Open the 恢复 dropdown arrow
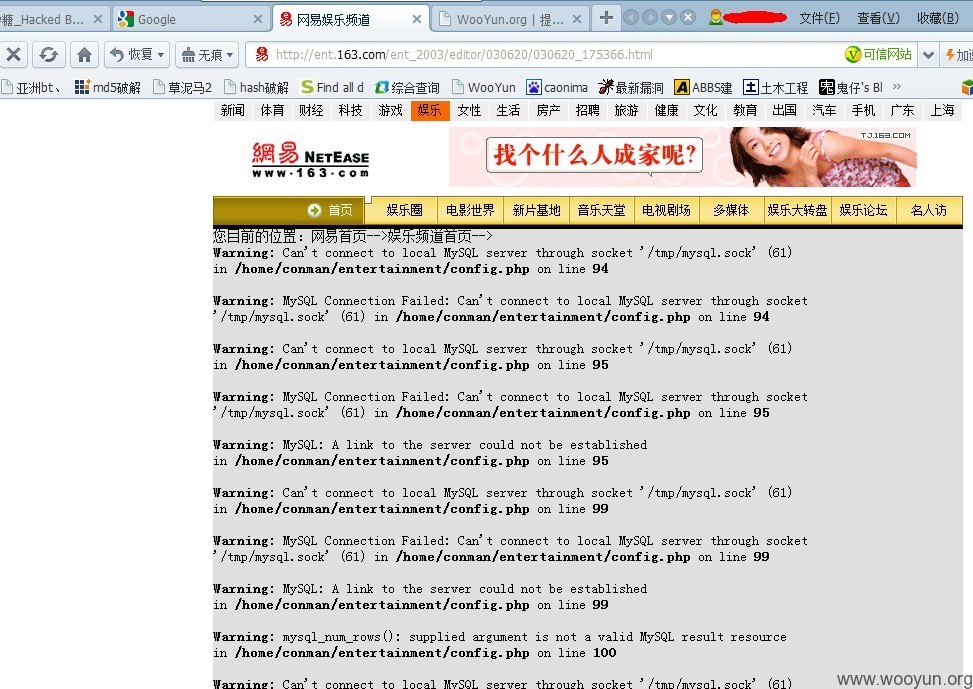973x689 pixels. coord(161,55)
